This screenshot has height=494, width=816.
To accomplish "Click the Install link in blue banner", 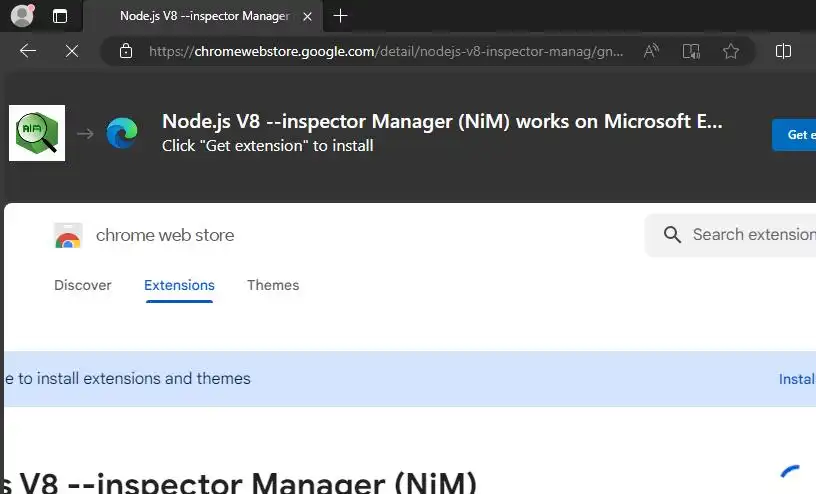I will pos(797,379).
